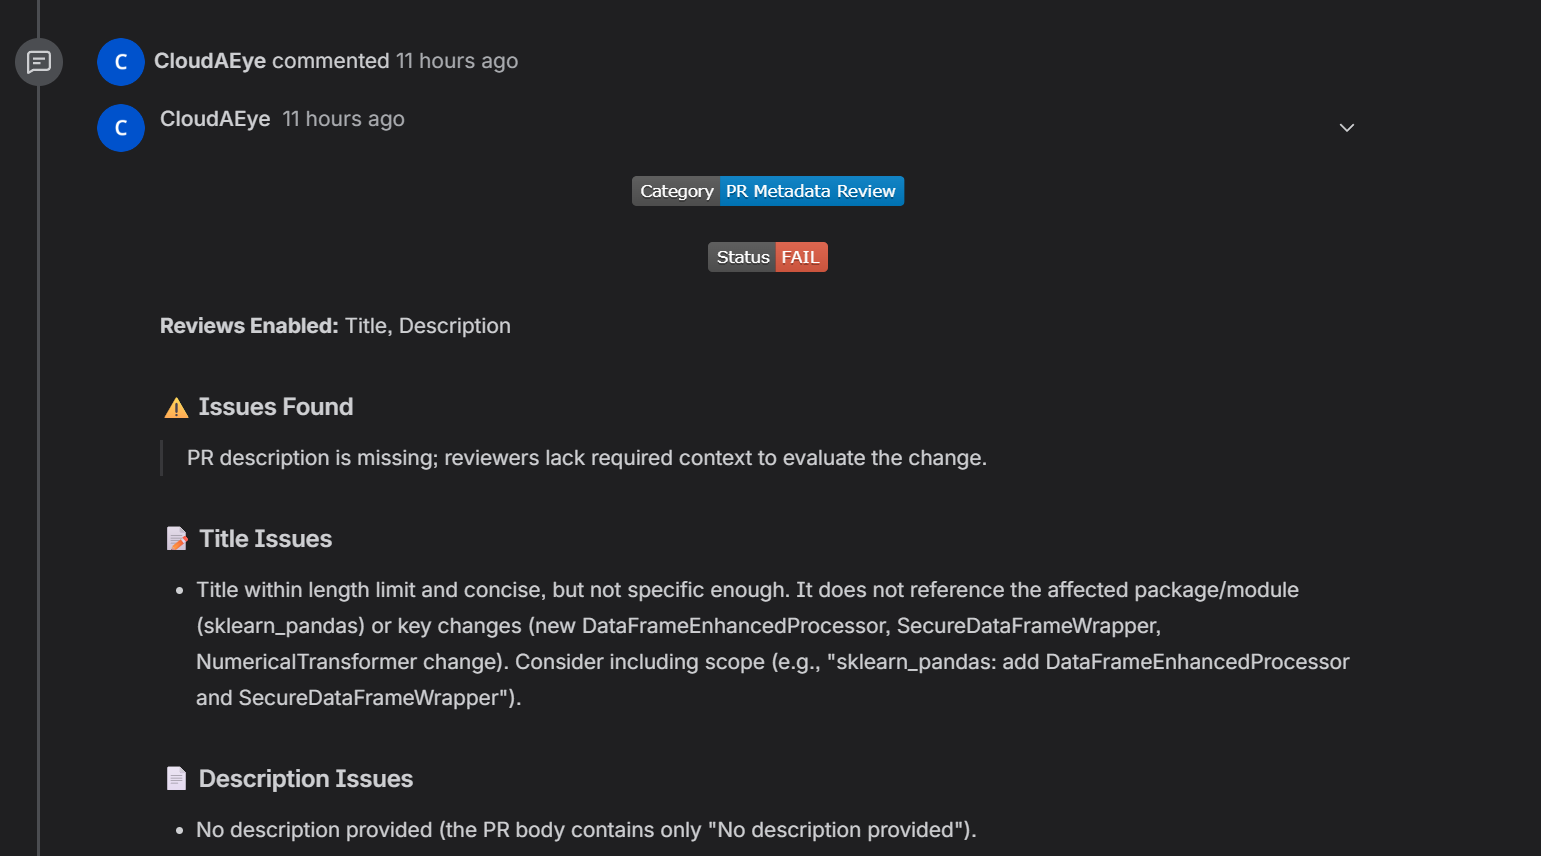Click the FAIL portion of status badge
This screenshot has height=856, width=1541.
click(x=800, y=257)
